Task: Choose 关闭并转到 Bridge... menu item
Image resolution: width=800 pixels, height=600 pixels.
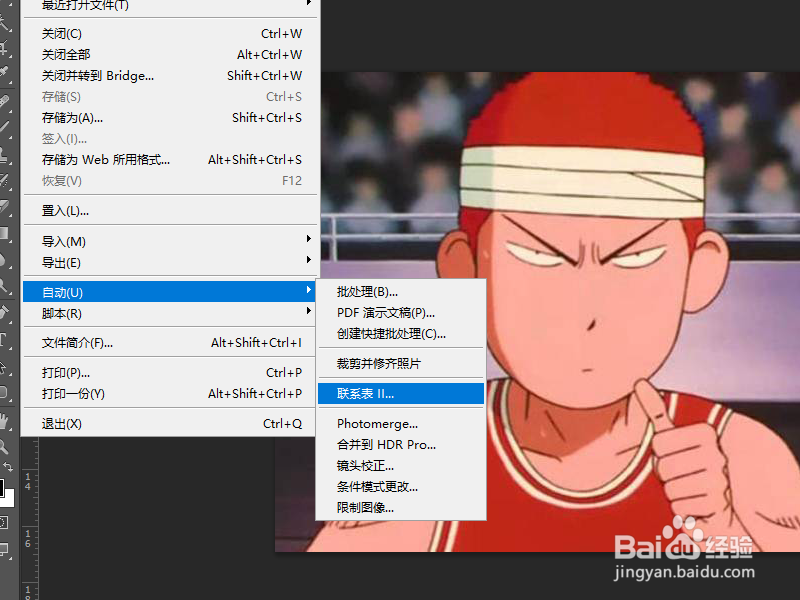Action: 170,76
